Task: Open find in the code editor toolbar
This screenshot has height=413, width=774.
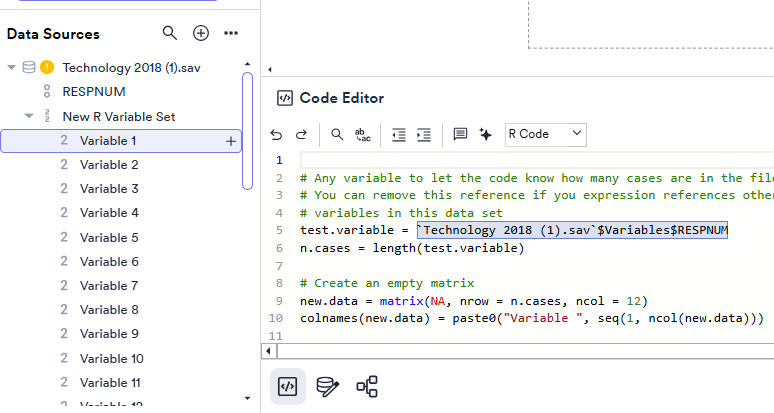Action: [x=337, y=134]
